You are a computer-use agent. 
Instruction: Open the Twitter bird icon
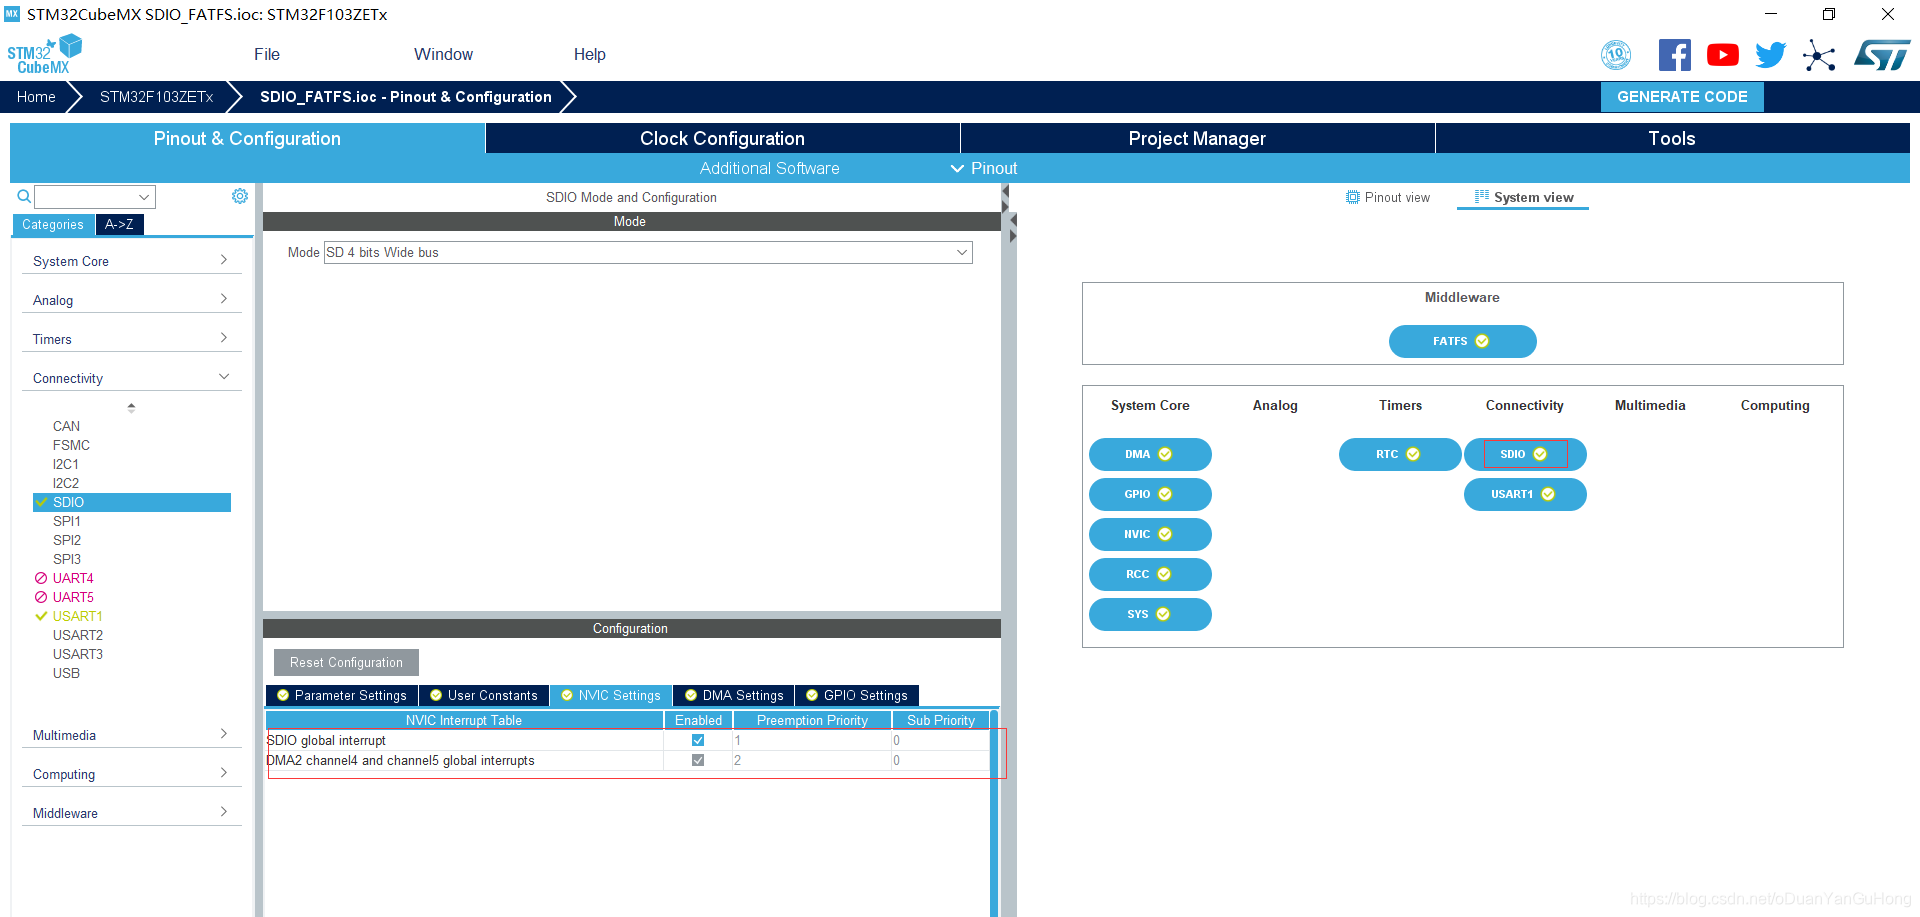[x=1770, y=55]
